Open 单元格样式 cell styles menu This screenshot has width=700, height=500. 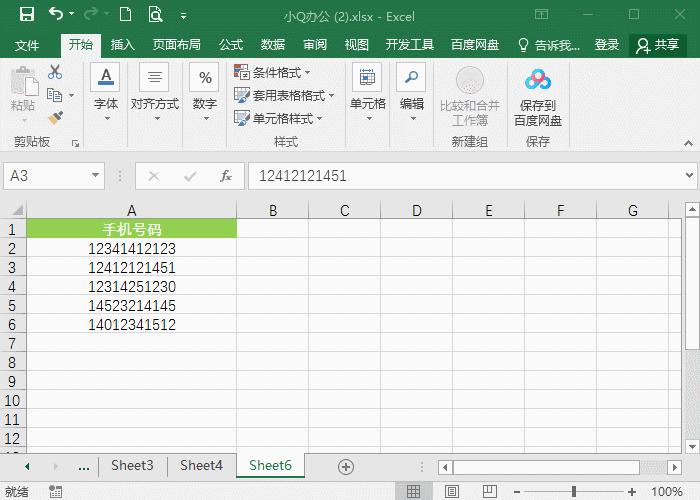click(x=278, y=118)
